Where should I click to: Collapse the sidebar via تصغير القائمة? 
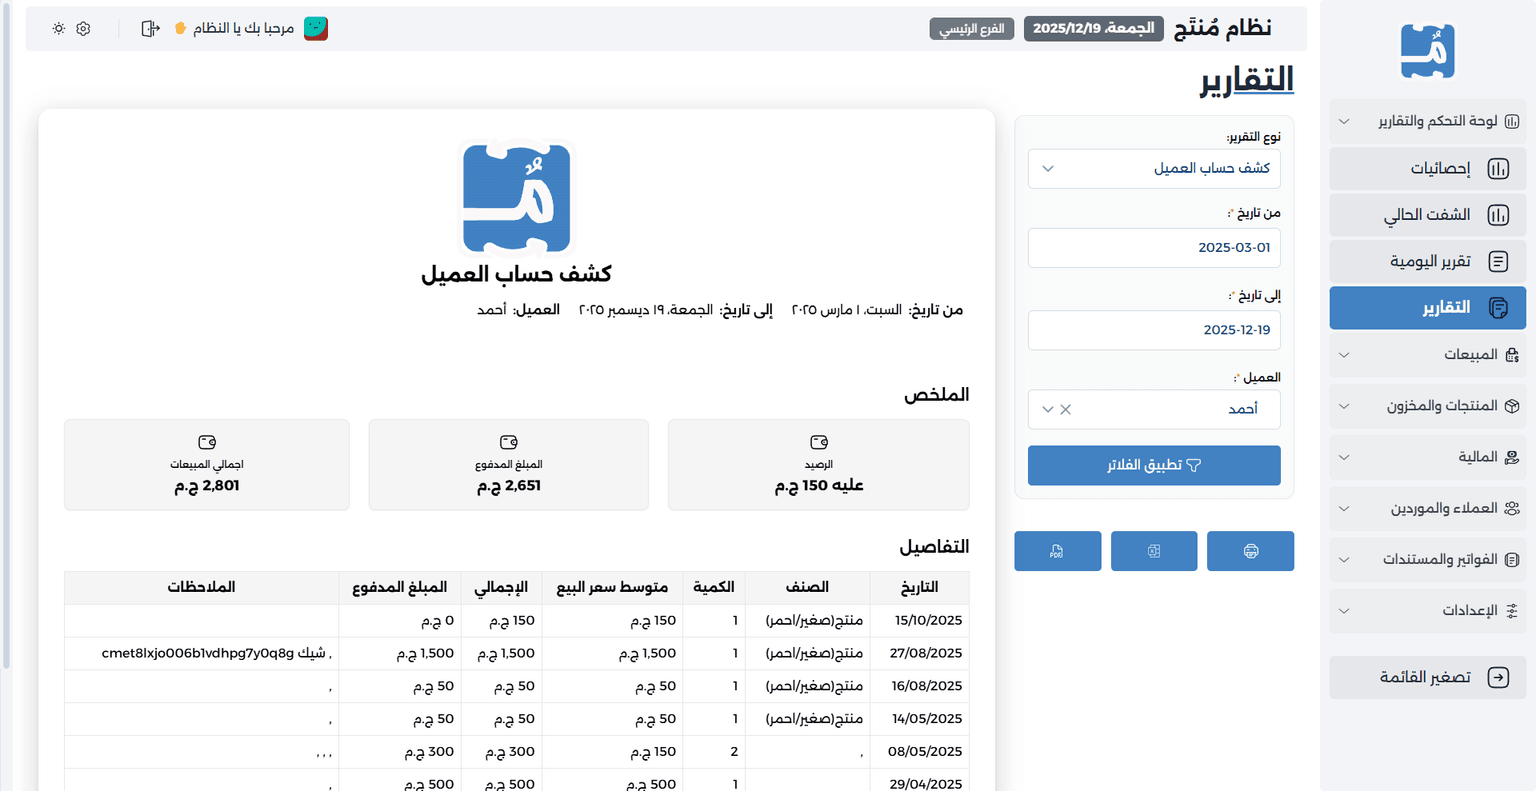click(x=1427, y=677)
